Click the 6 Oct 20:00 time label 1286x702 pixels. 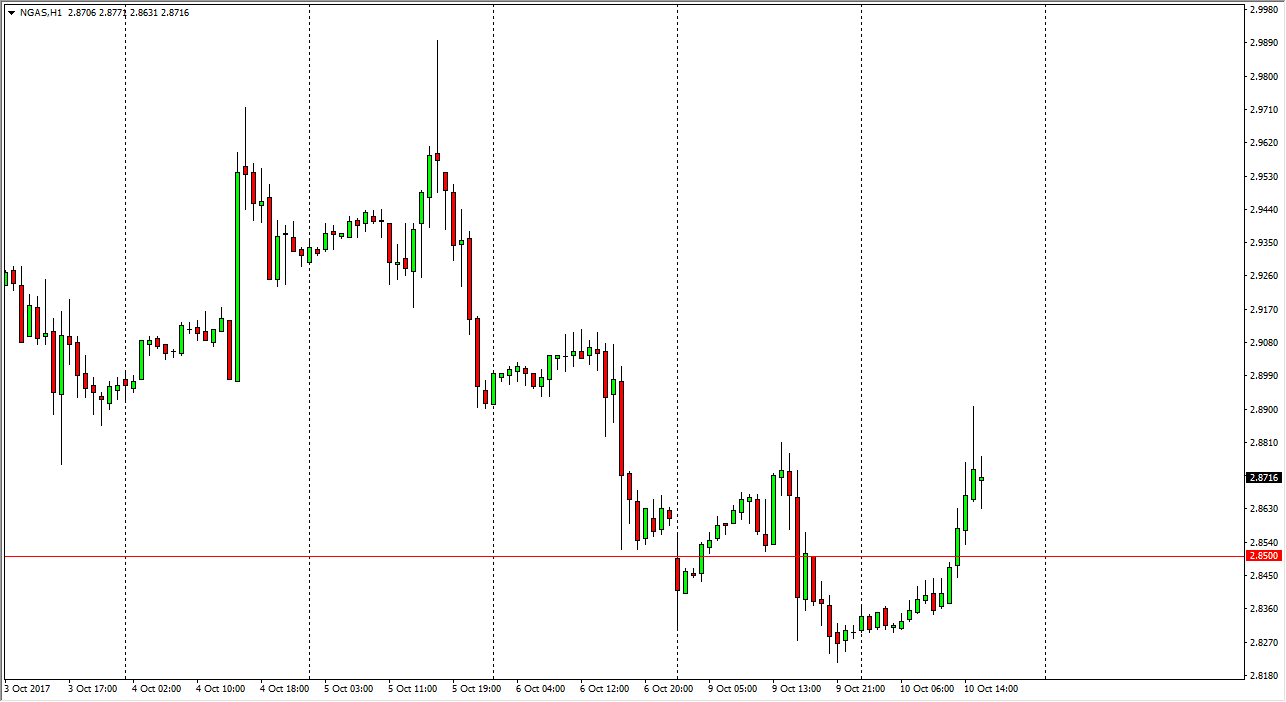pos(668,688)
